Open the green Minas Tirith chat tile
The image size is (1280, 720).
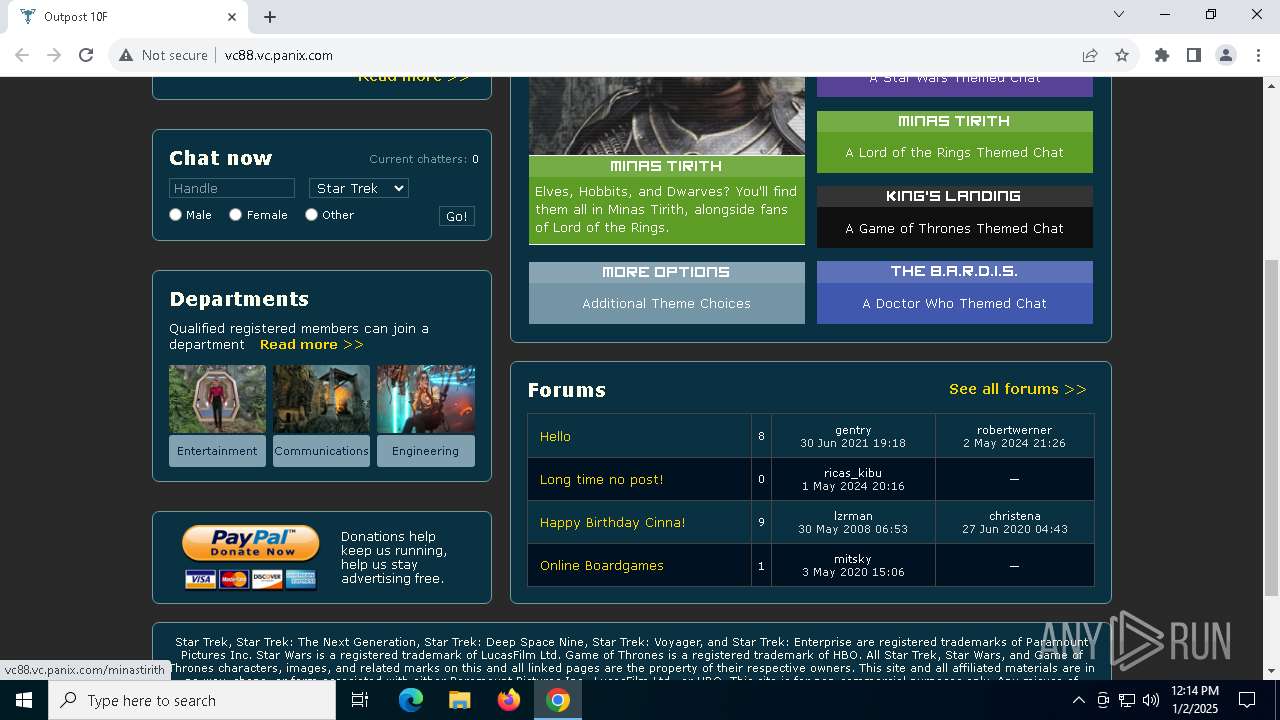(x=955, y=142)
